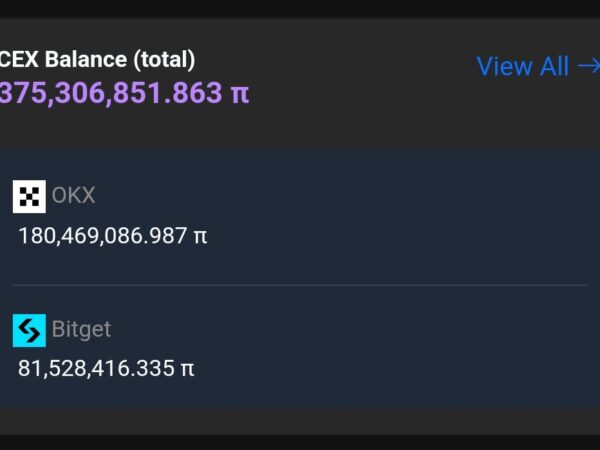Select the OKX exchange name label
600x450 pixels.
[73, 196]
